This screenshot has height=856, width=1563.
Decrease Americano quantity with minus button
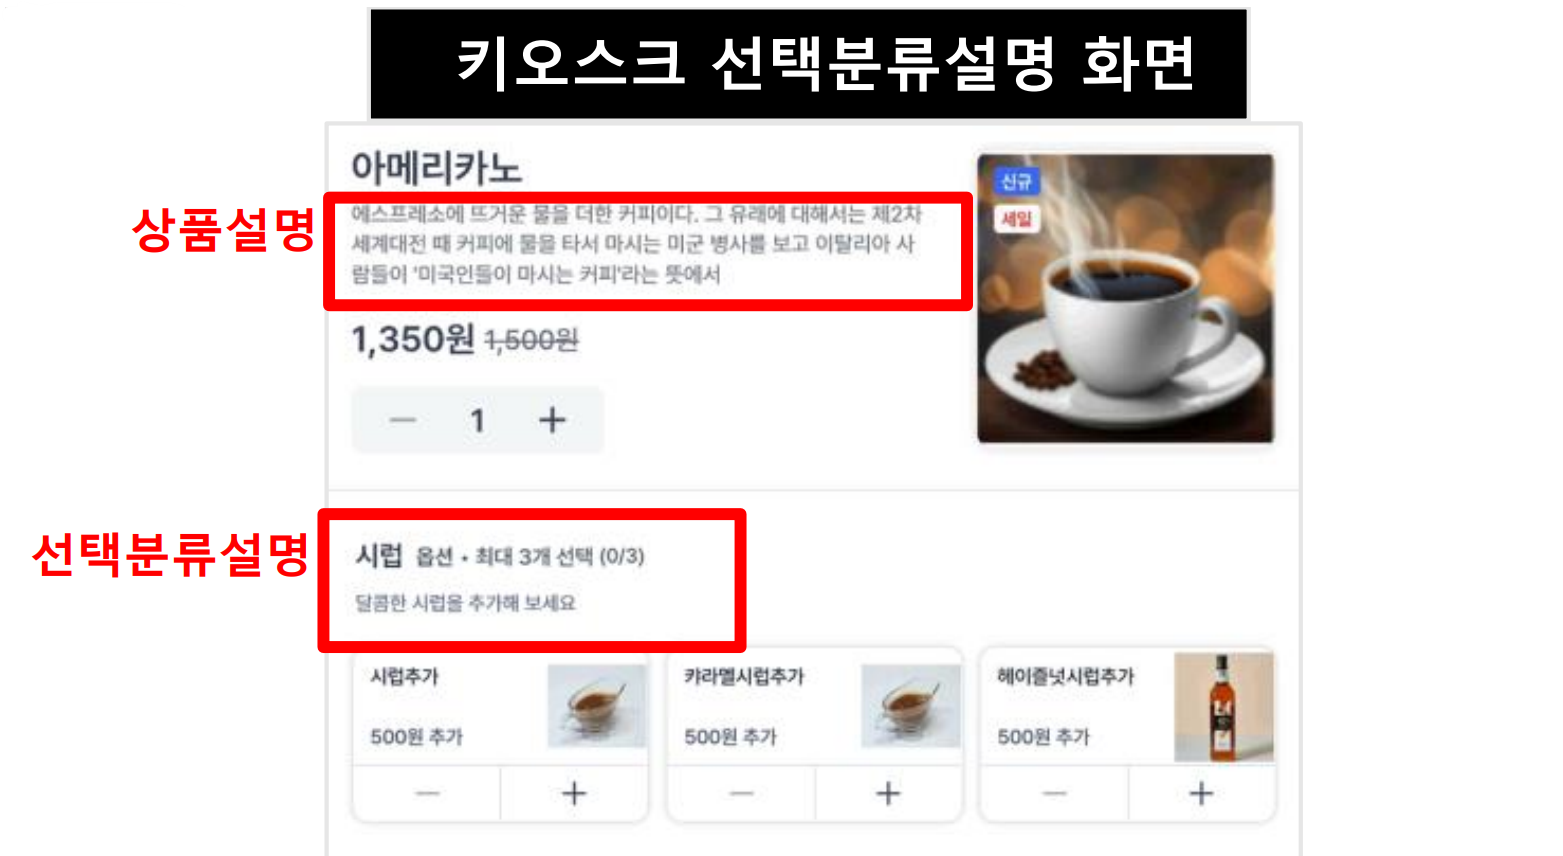click(x=403, y=420)
